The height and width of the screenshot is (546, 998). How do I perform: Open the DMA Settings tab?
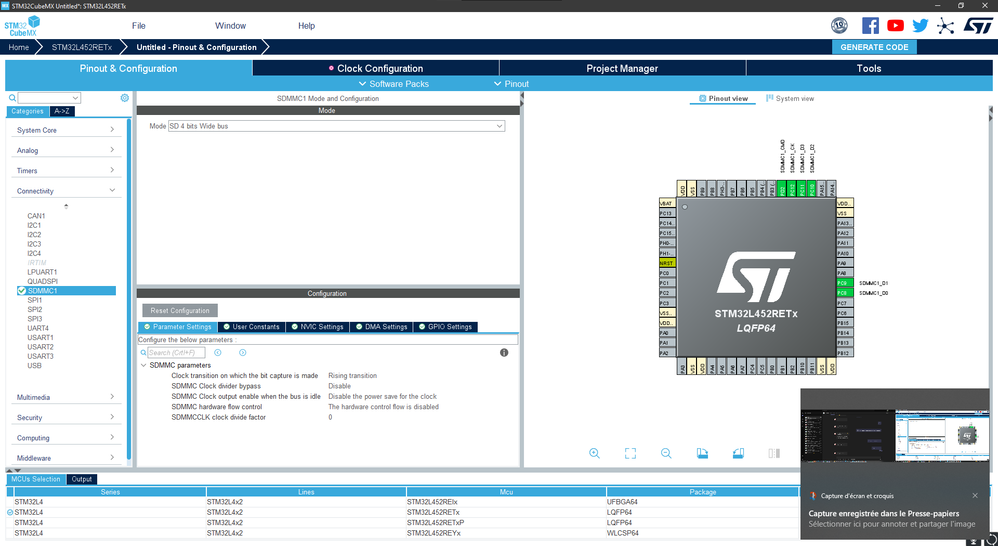point(381,326)
